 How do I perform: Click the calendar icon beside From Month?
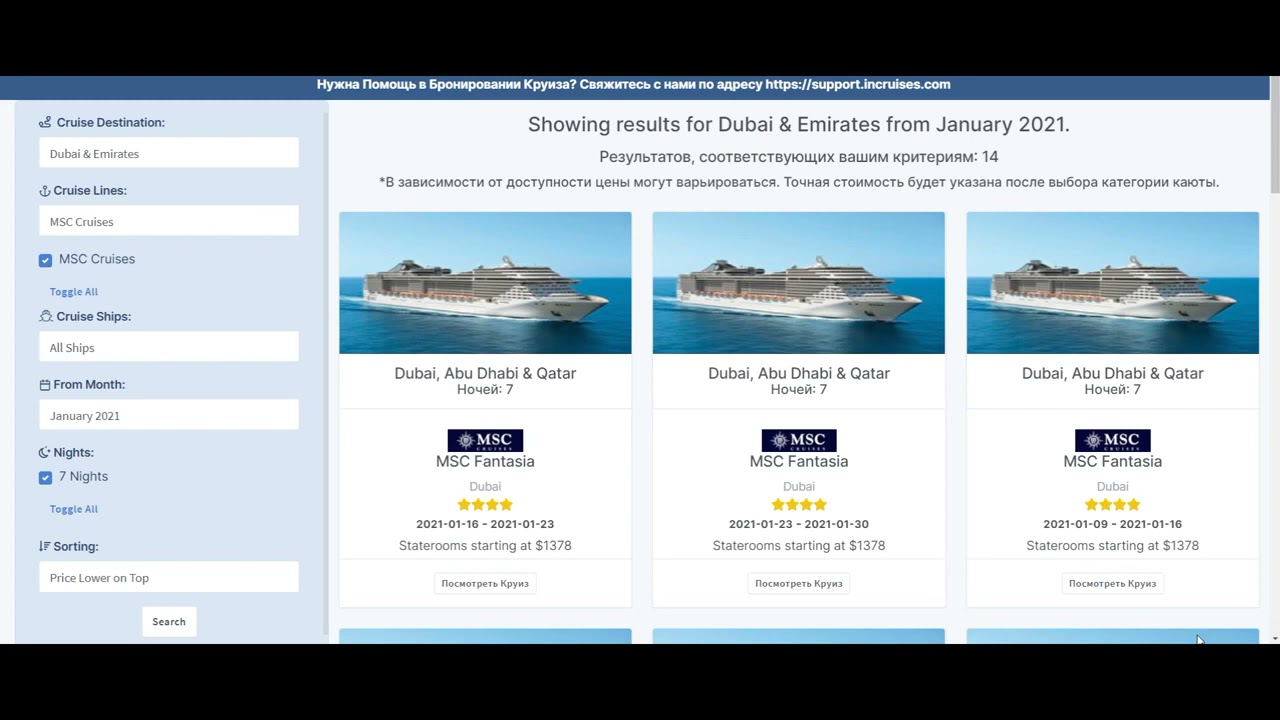click(44, 385)
